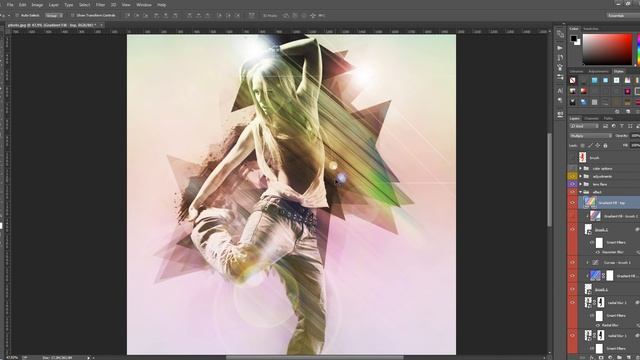Select the Curves - brush 1 layer
Image resolution: width=640 pixels, height=360 pixels.
[x=609, y=262]
